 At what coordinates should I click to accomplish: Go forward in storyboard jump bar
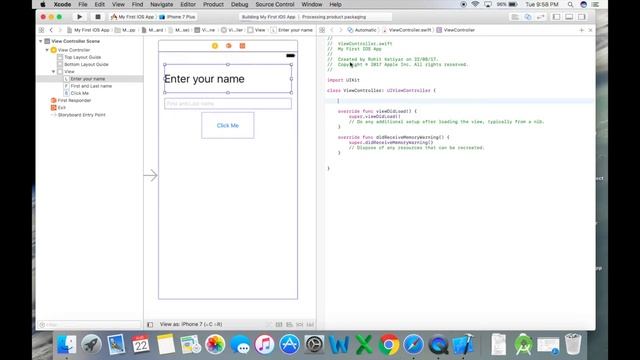click(x=60, y=30)
